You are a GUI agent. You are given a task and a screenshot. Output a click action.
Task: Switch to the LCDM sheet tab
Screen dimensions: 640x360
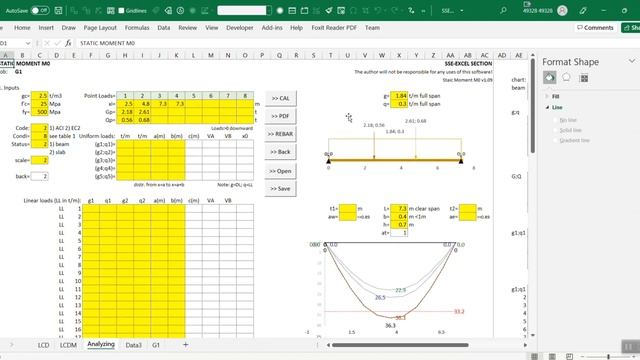(68, 345)
